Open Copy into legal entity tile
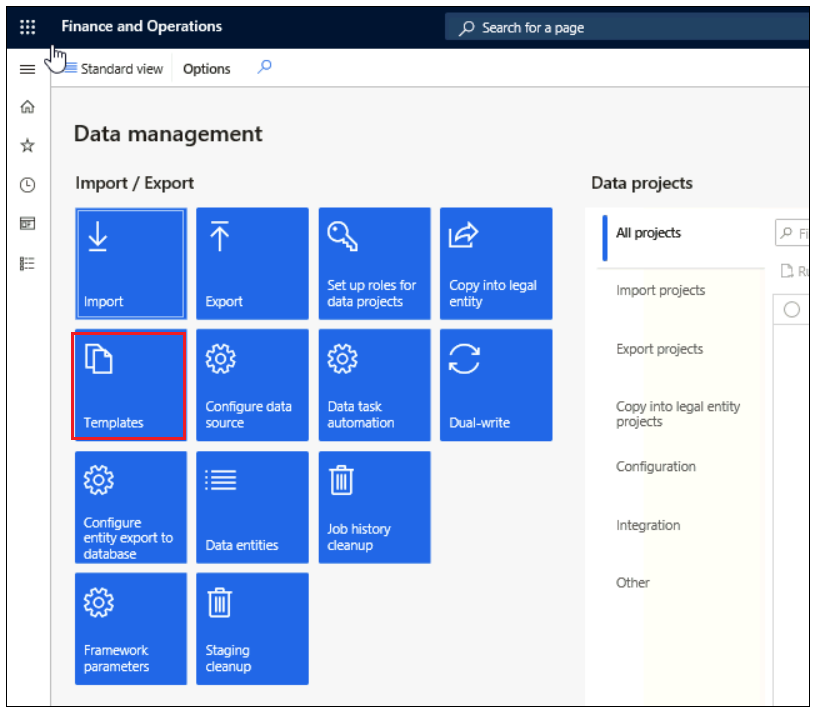Image resolution: width=818 pixels, height=710 pixels. pos(496,263)
